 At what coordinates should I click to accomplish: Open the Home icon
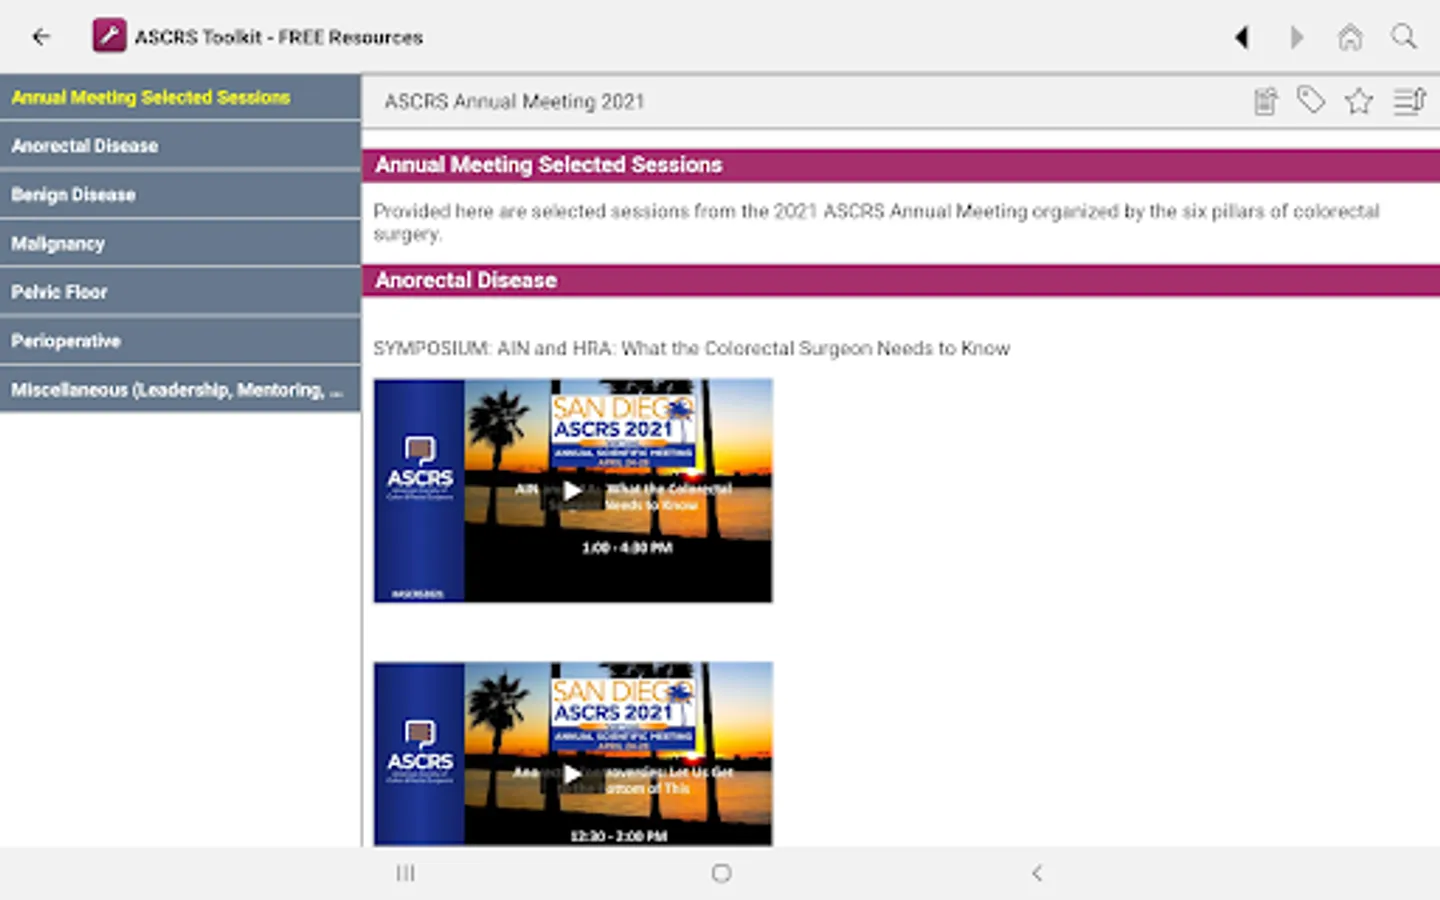tap(1350, 37)
